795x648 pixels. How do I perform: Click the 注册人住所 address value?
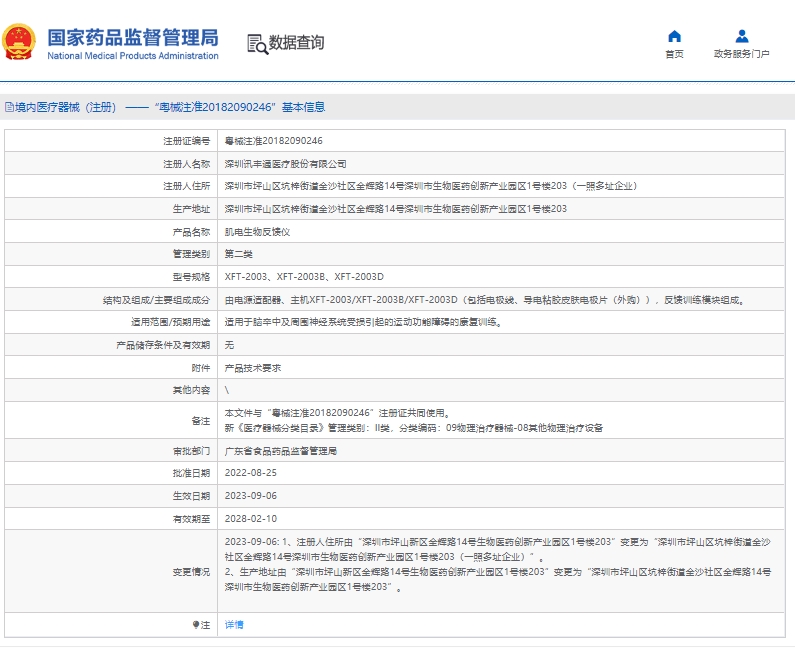431,186
